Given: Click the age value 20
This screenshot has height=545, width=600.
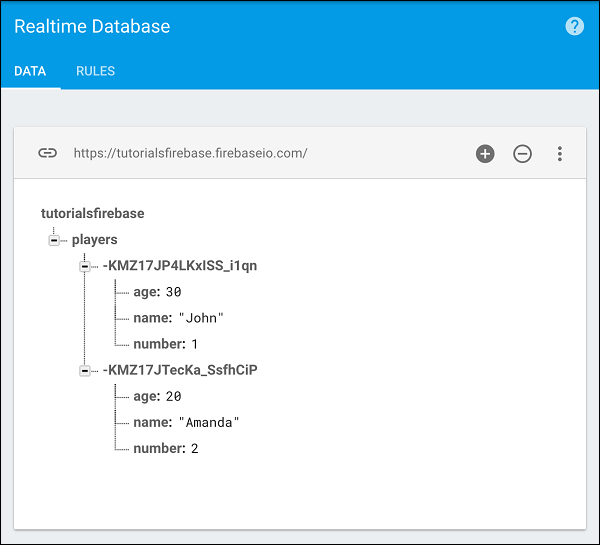Looking at the screenshot, I should (174, 396).
